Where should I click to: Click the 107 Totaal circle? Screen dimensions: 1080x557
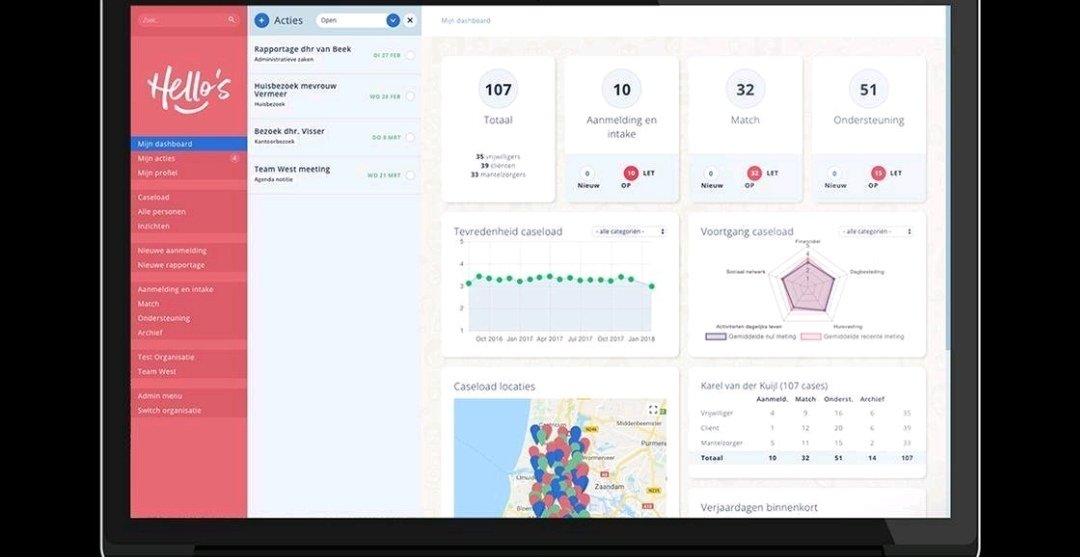click(498, 89)
